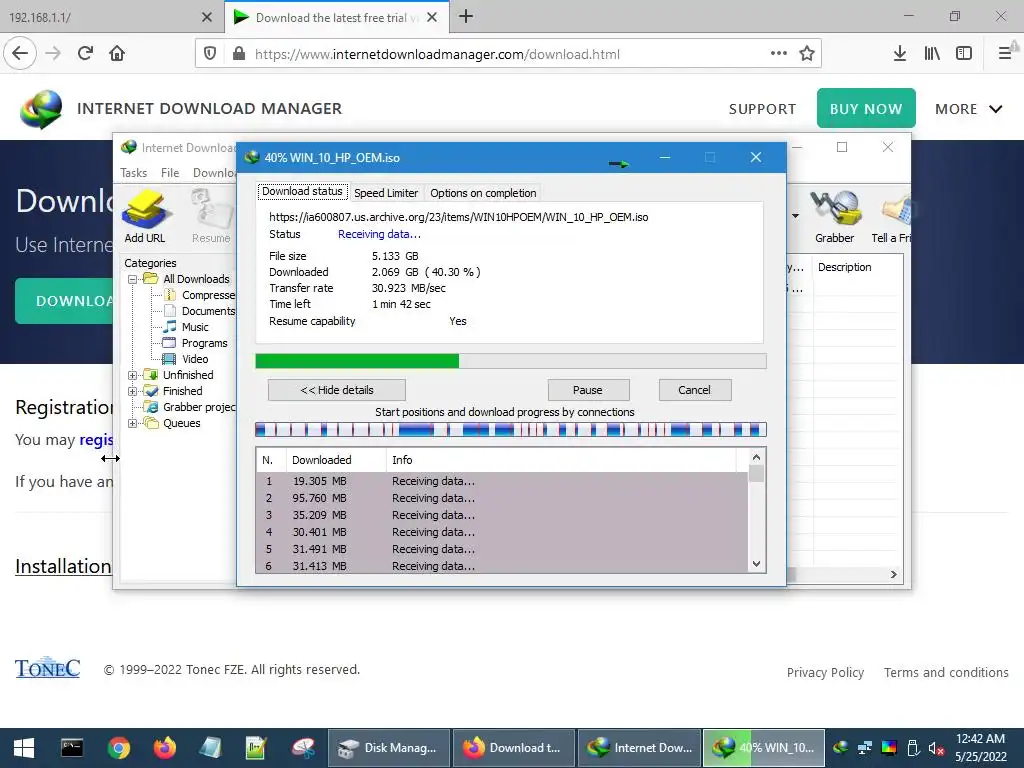
Task: Open the Privacy Policy link
Action: (825, 673)
